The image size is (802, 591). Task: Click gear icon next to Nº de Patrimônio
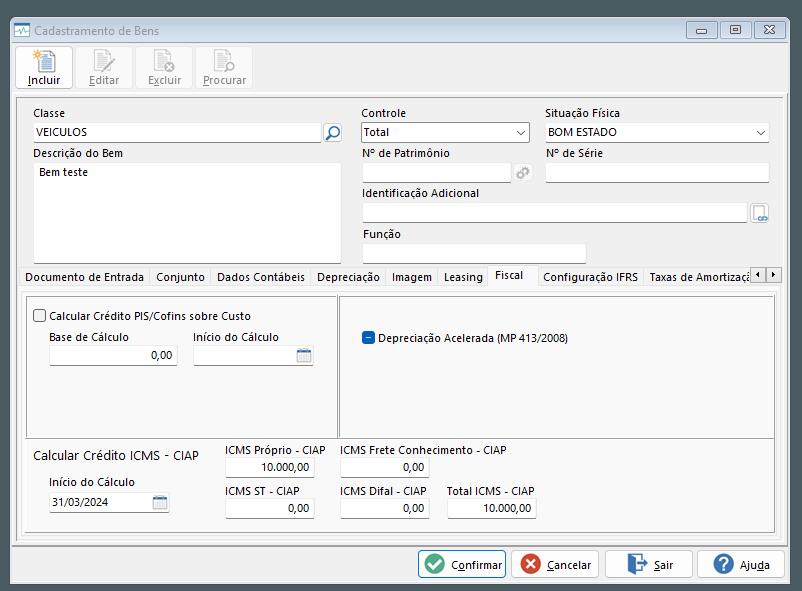tap(522, 173)
